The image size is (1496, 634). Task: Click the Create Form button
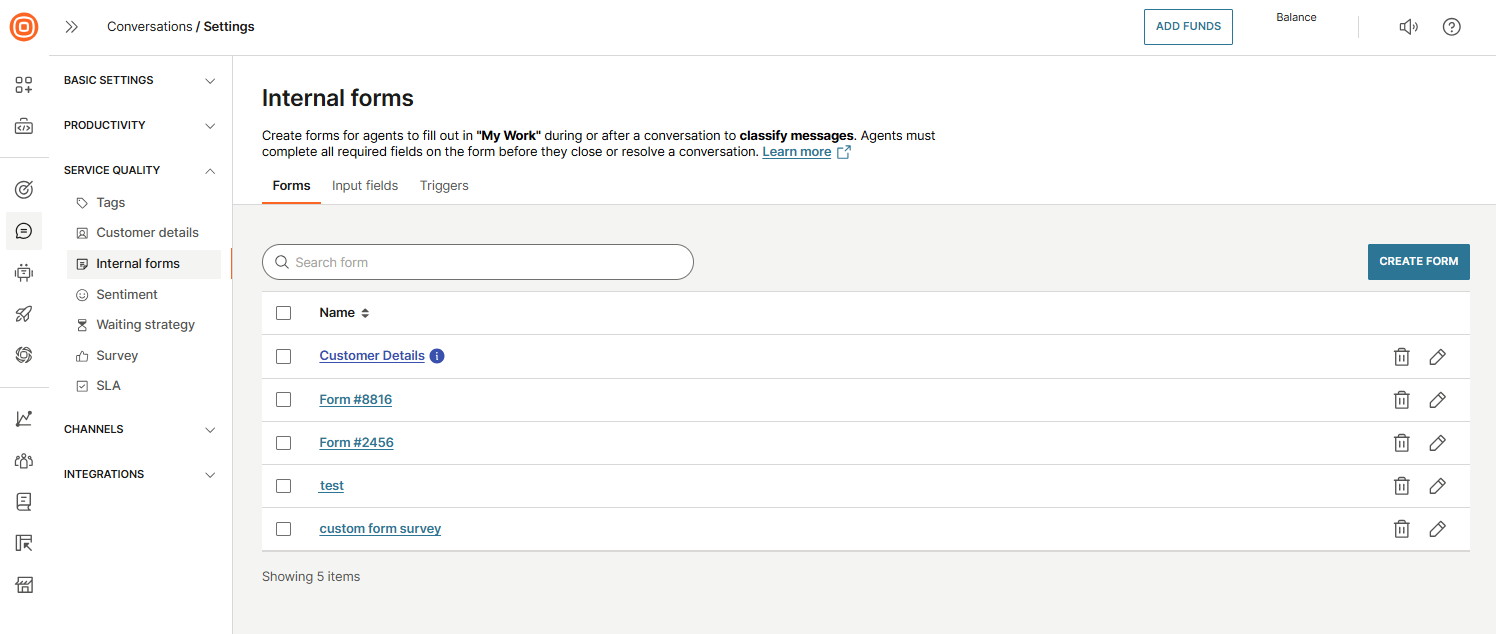[1418, 261]
